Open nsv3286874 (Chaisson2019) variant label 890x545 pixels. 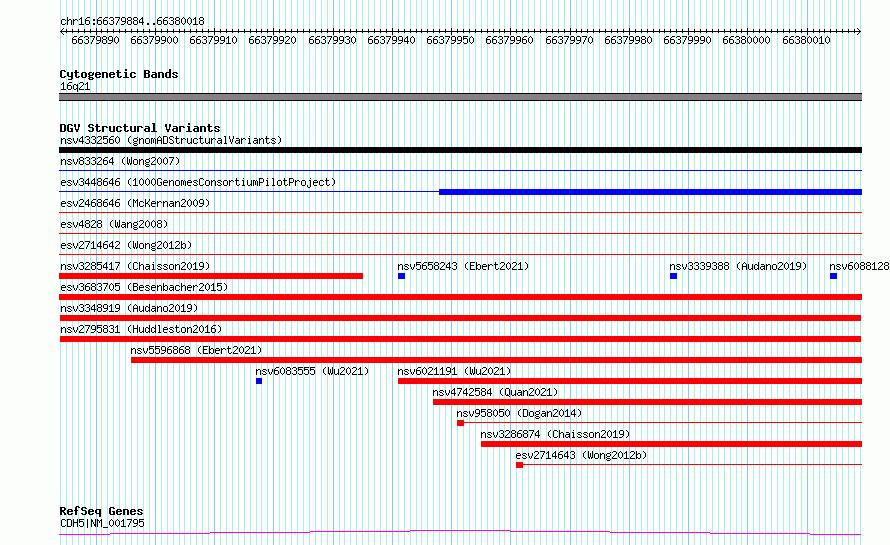pyautogui.click(x=555, y=434)
